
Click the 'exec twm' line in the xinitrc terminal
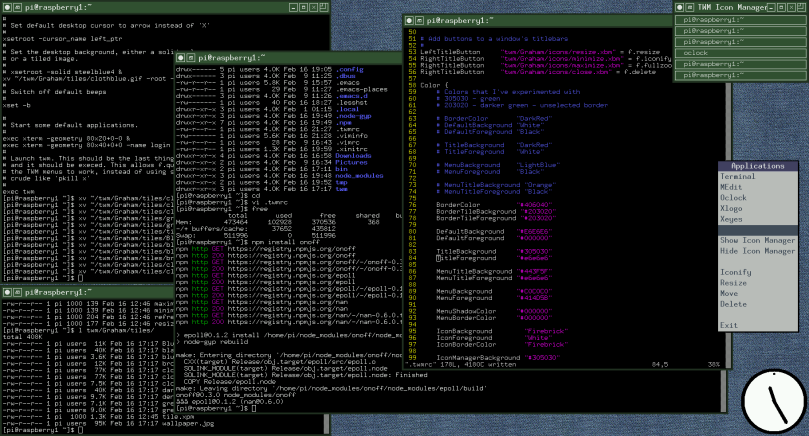(x=19, y=192)
